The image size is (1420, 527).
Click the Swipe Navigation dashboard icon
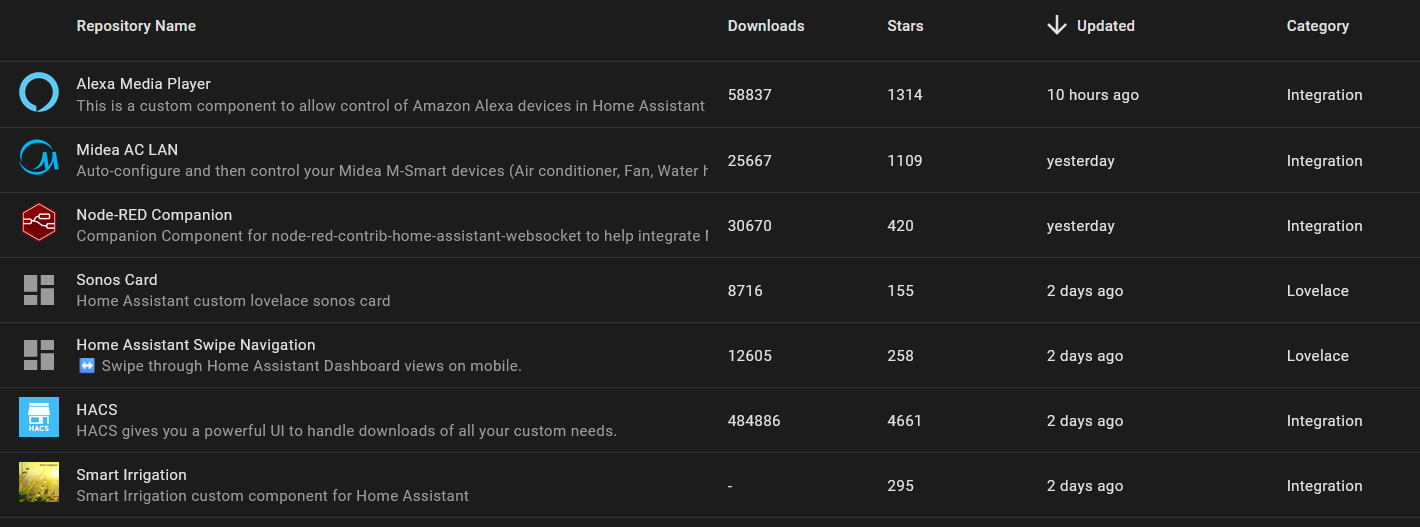point(39,355)
